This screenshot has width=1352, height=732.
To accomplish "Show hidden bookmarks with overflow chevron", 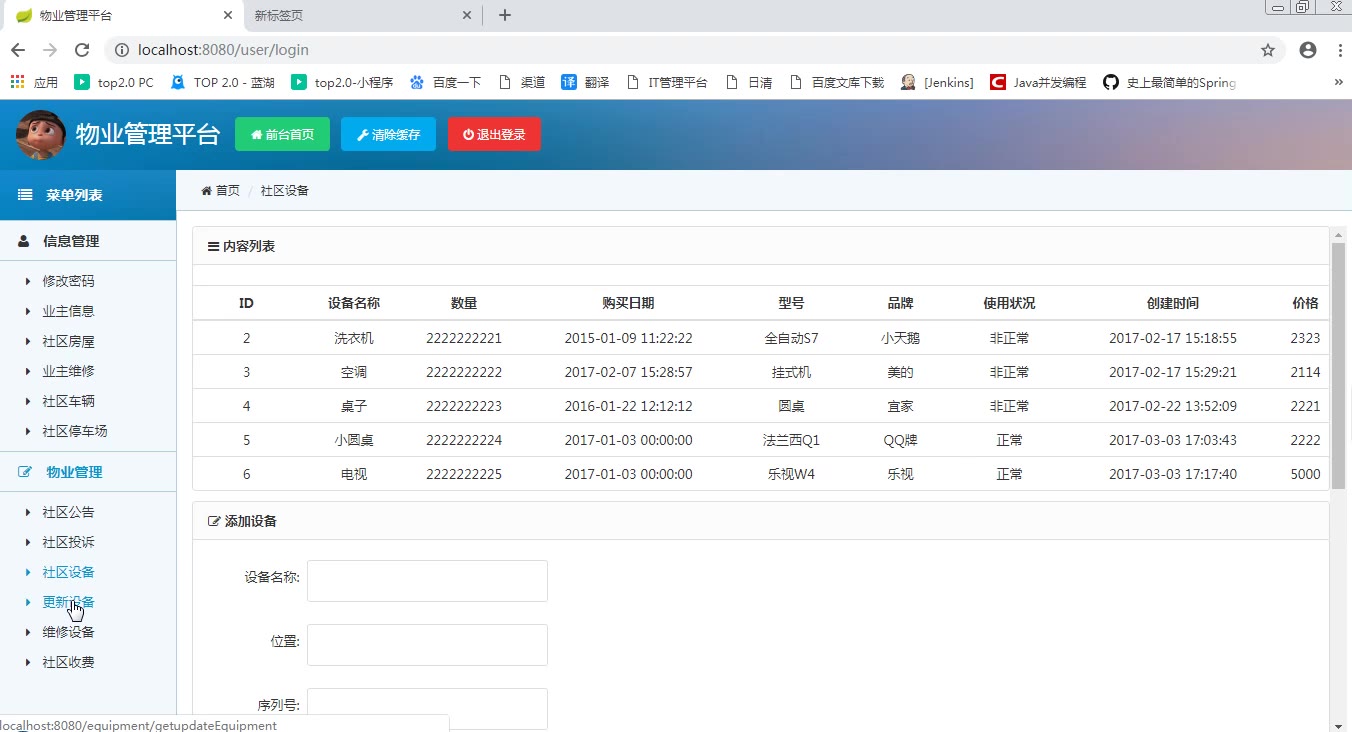I will click(1338, 82).
